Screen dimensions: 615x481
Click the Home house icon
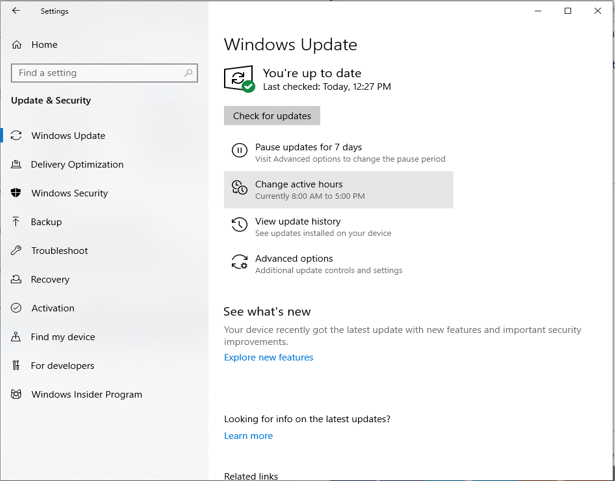coord(16,45)
